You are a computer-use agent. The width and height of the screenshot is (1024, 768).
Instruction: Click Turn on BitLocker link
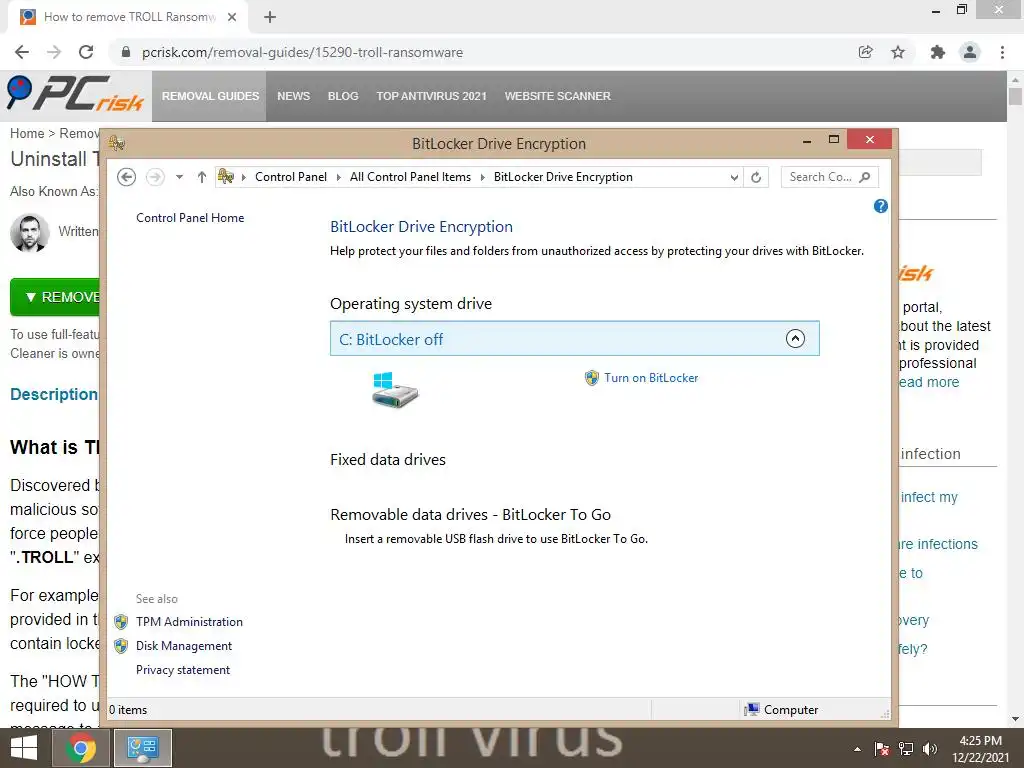click(x=651, y=378)
